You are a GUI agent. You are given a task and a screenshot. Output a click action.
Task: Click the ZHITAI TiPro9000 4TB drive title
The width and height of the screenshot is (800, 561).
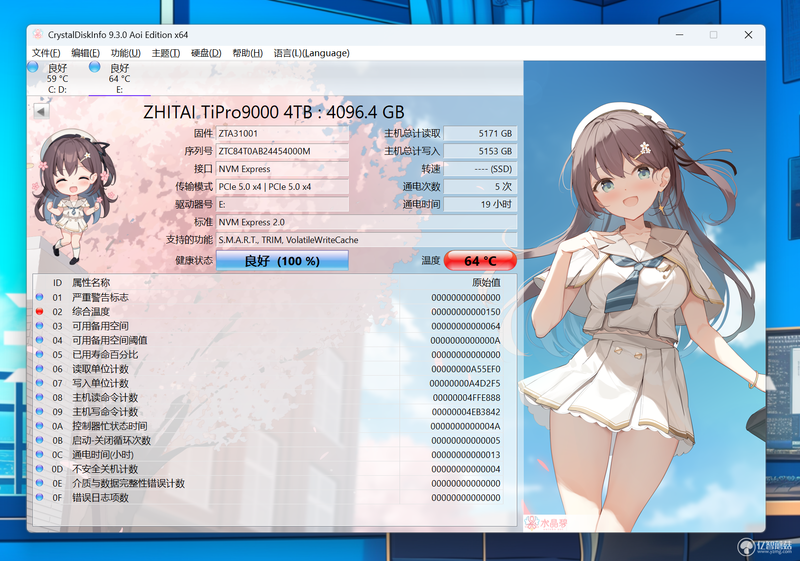click(x=273, y=112)
